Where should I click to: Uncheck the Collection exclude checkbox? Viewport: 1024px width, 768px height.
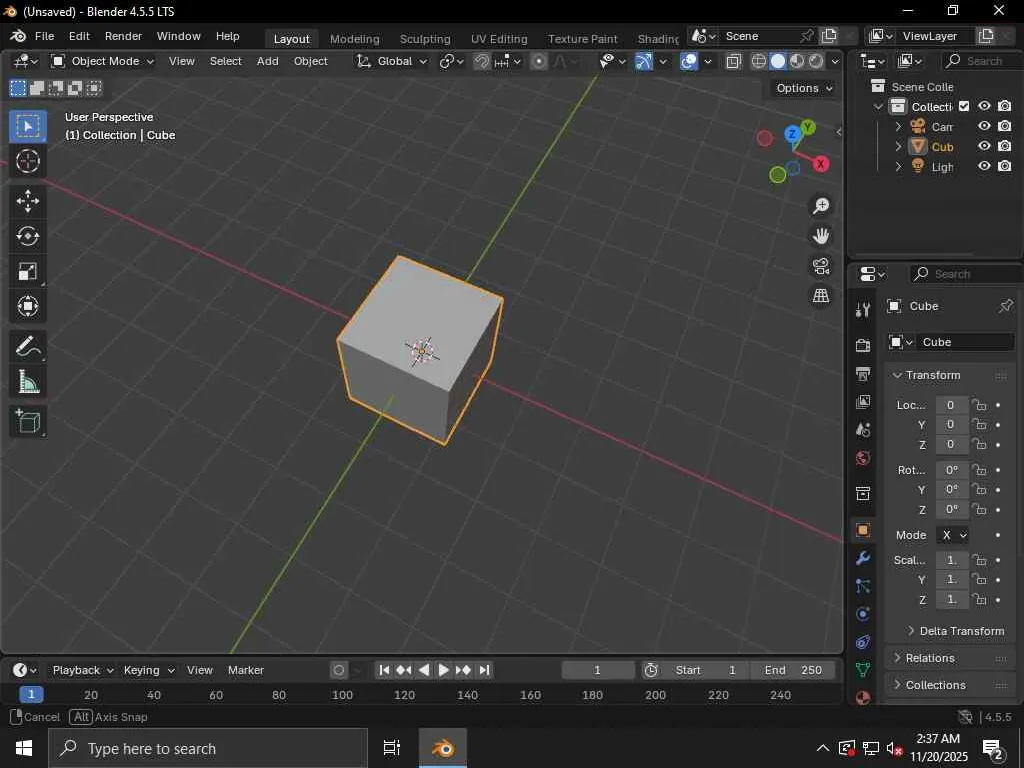click(964, 106)
